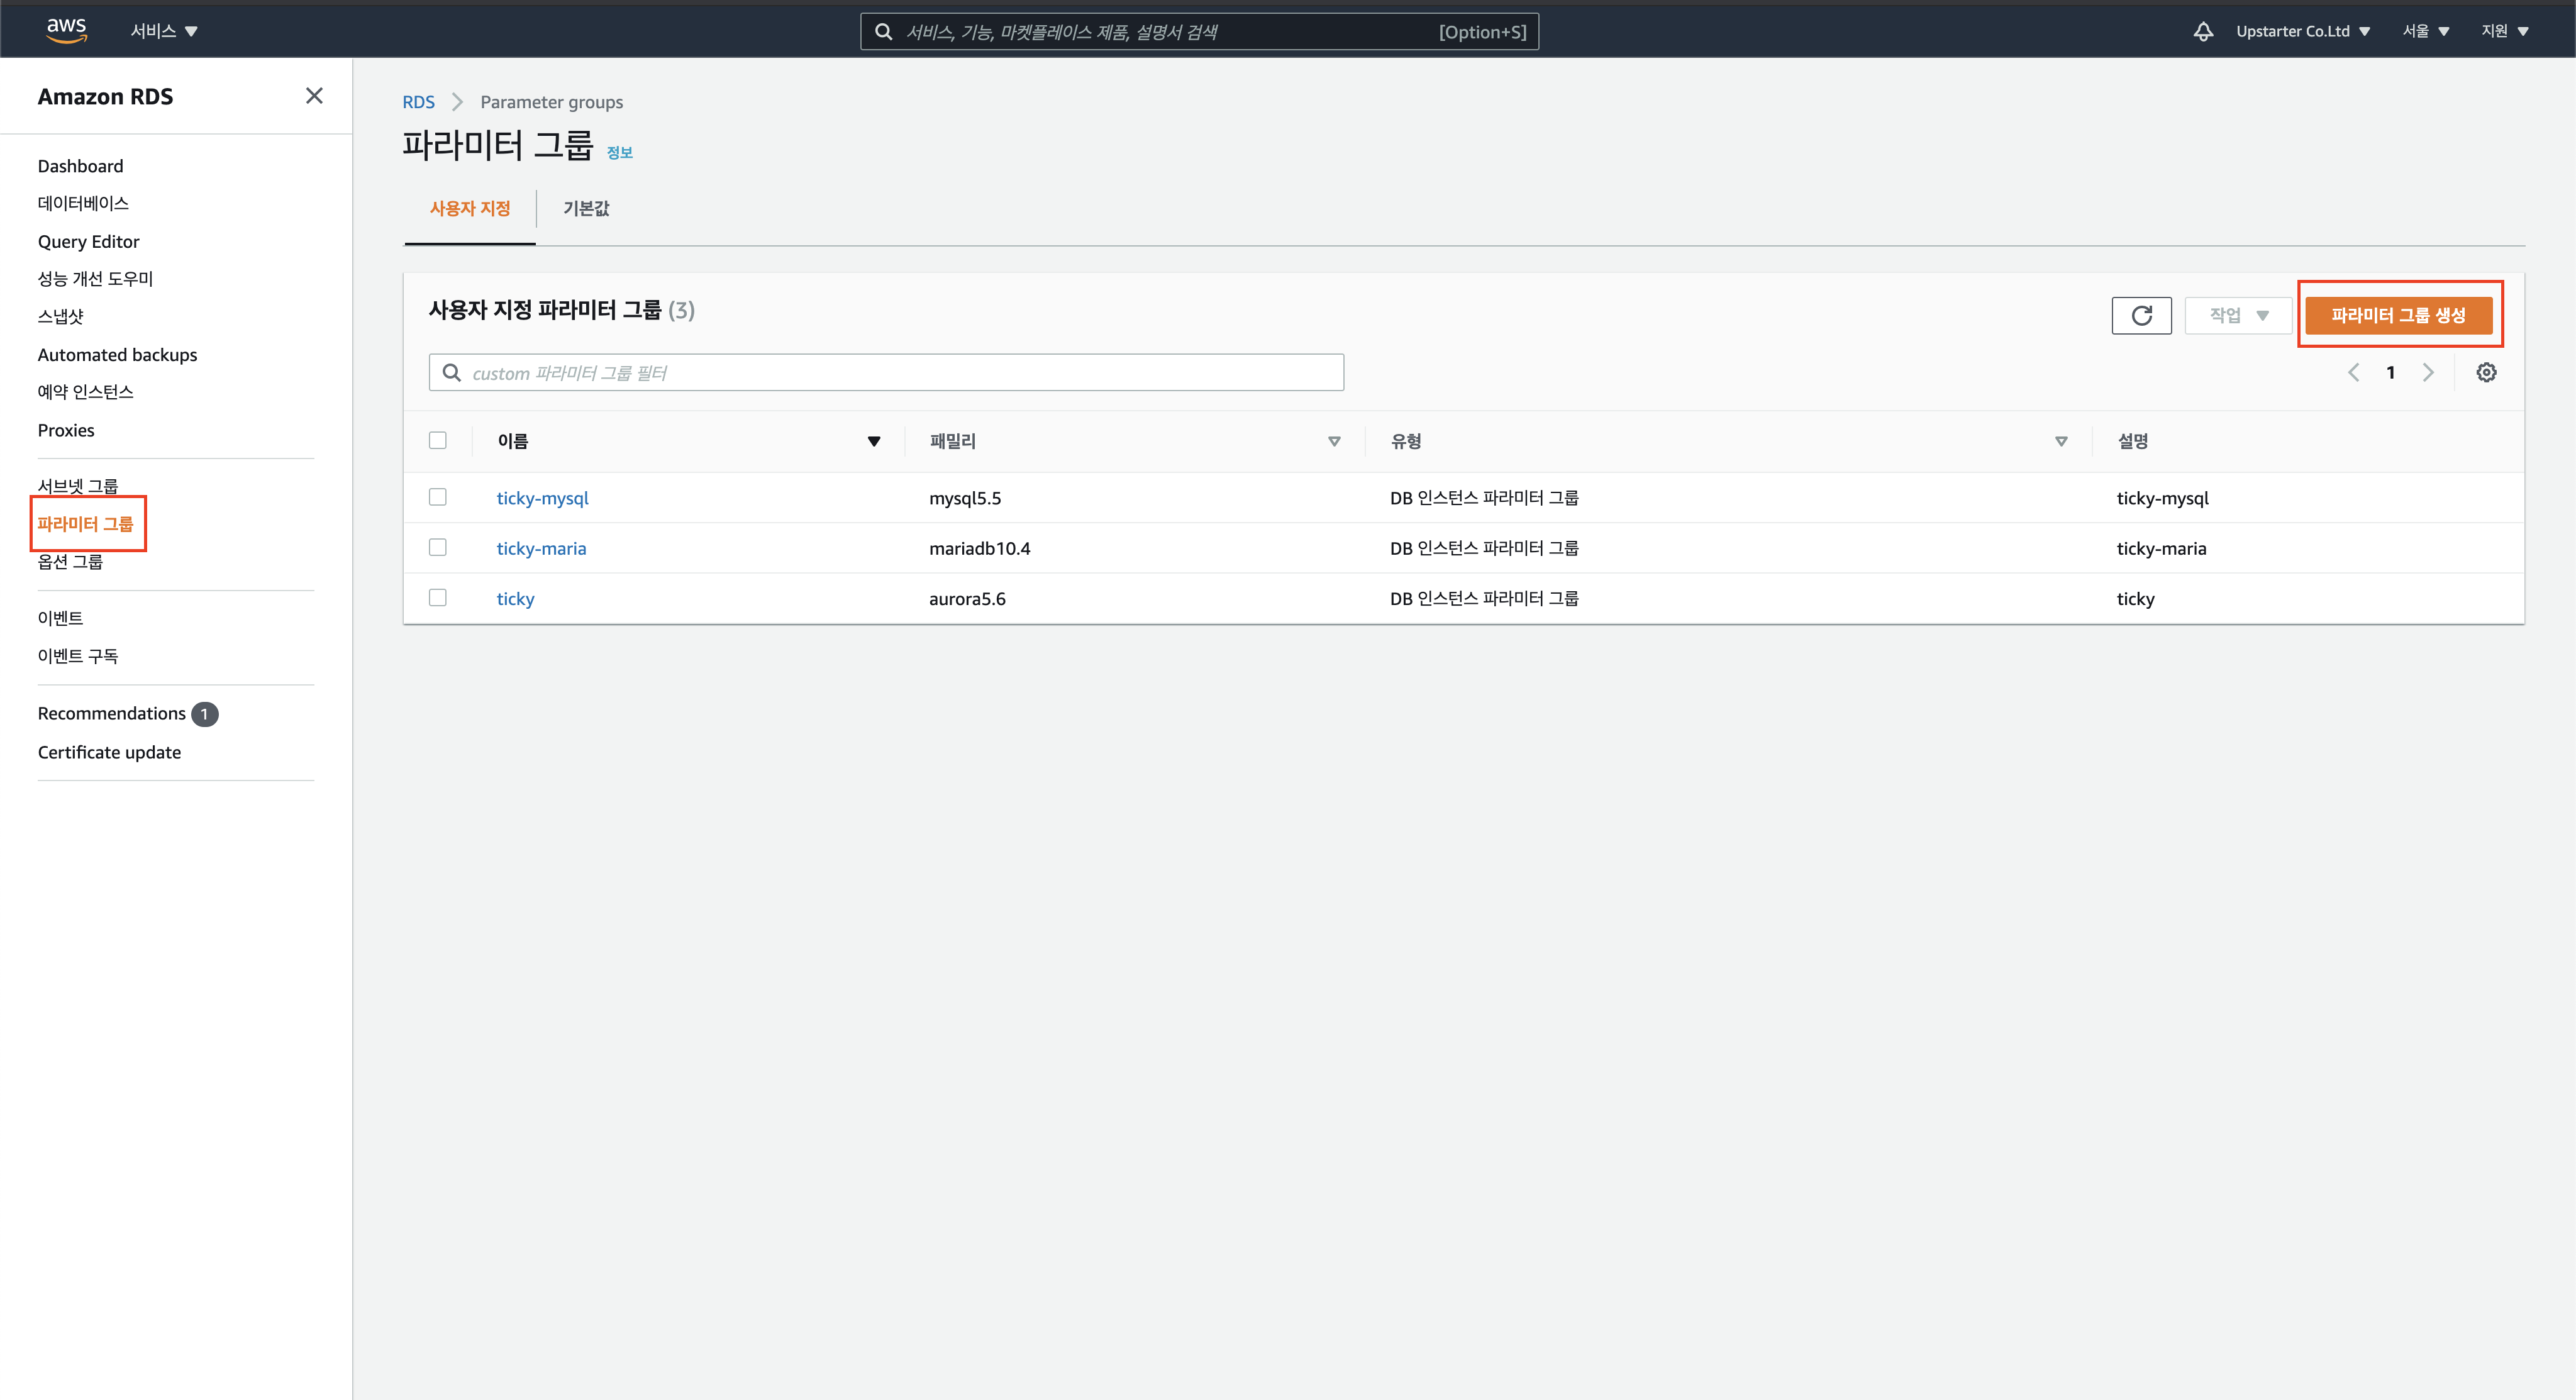This screenshot has height=1400, width=2576.
Task: Click 파라미터 그룹 생성 button
Action: [2397, 315]
